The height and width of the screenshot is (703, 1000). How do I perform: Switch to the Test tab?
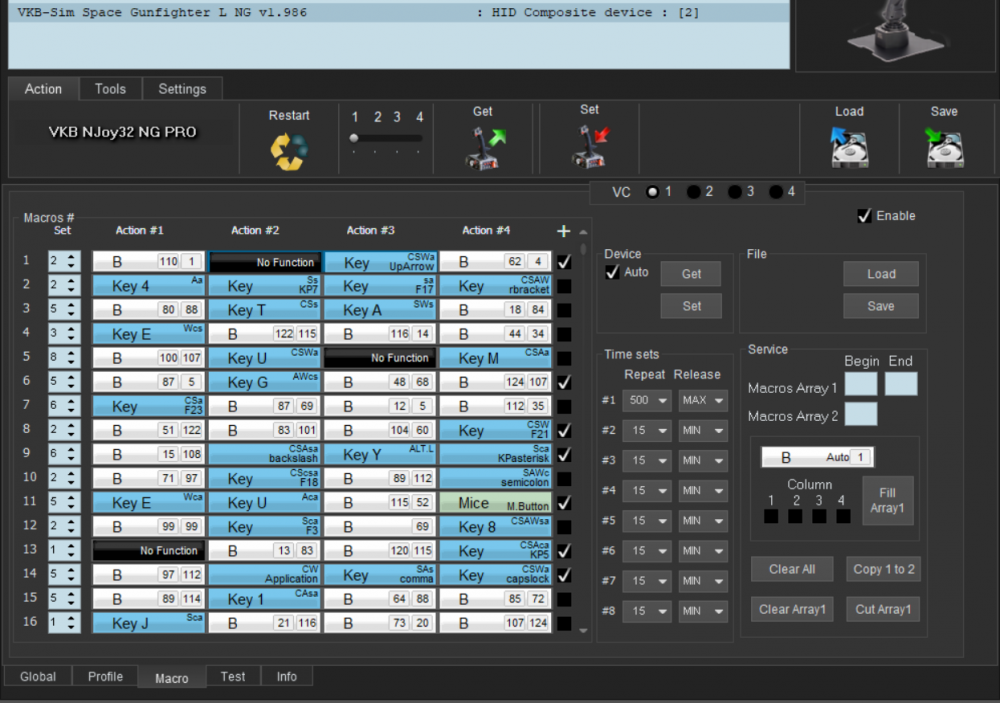pos(233,676)
